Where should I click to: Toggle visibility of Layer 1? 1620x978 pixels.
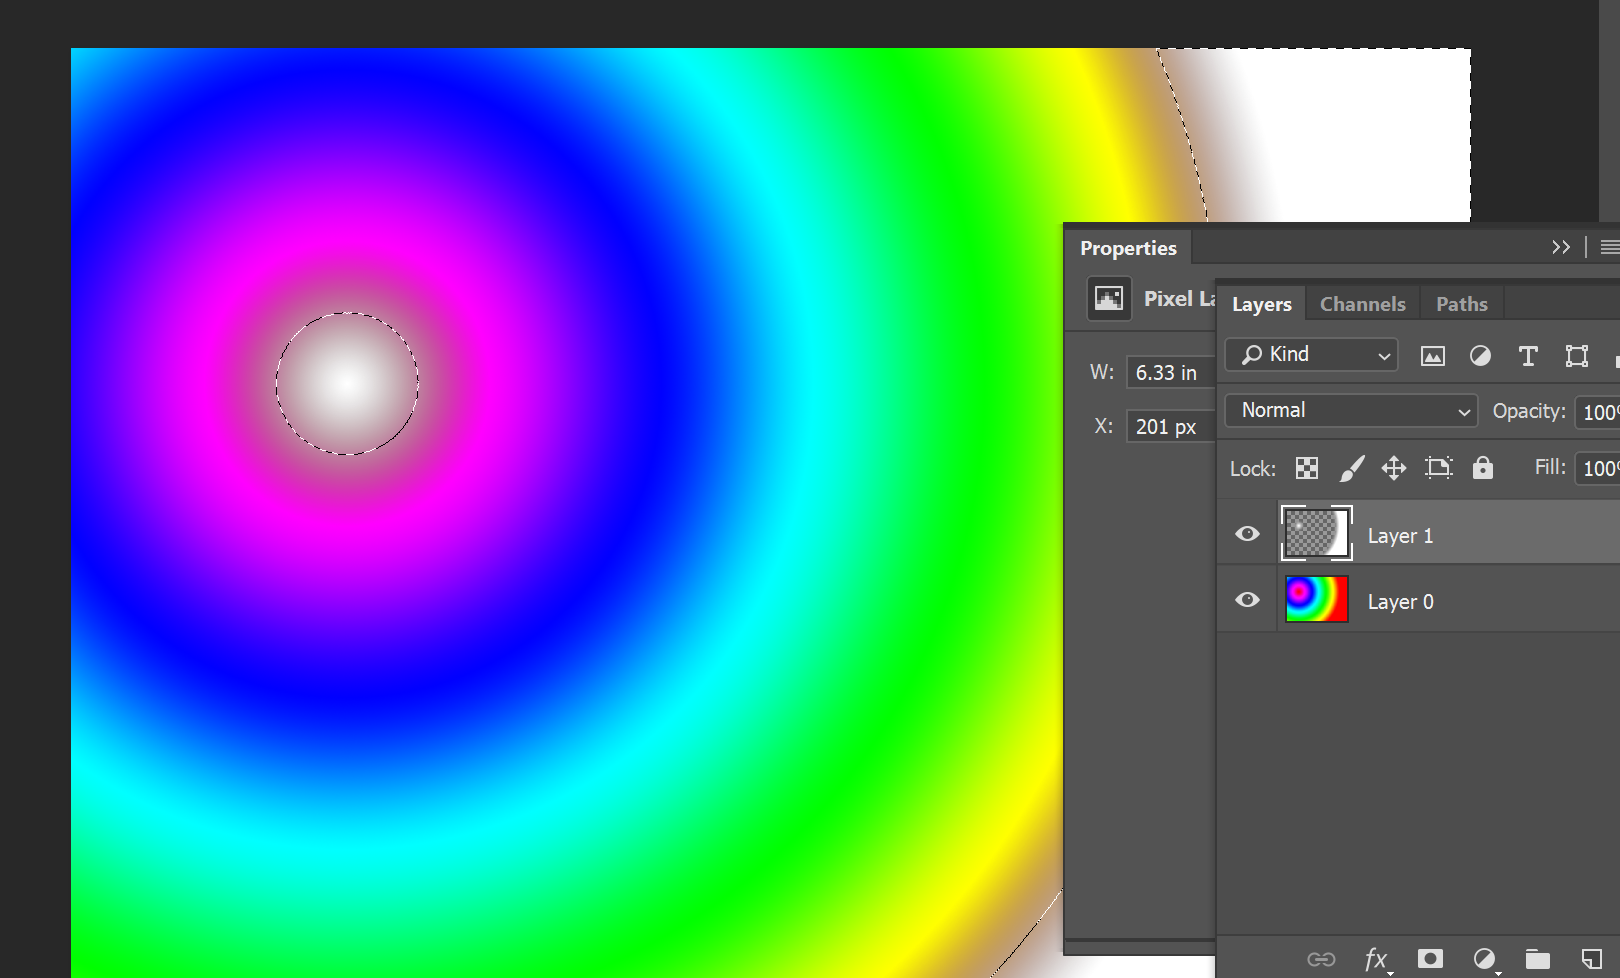pos(1246,534)
